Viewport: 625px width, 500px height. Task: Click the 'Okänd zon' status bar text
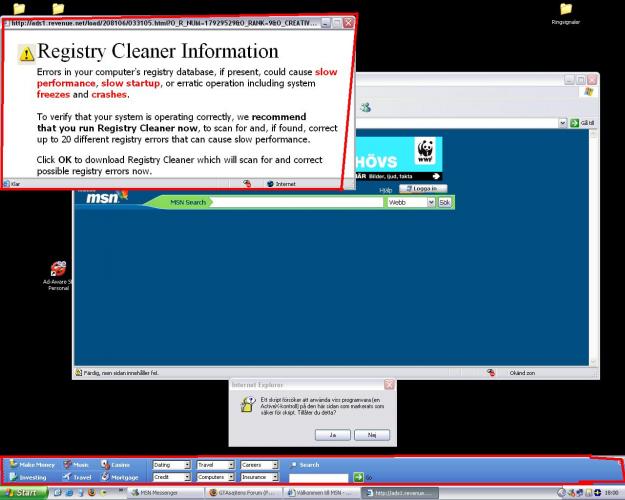click(522, 373)
